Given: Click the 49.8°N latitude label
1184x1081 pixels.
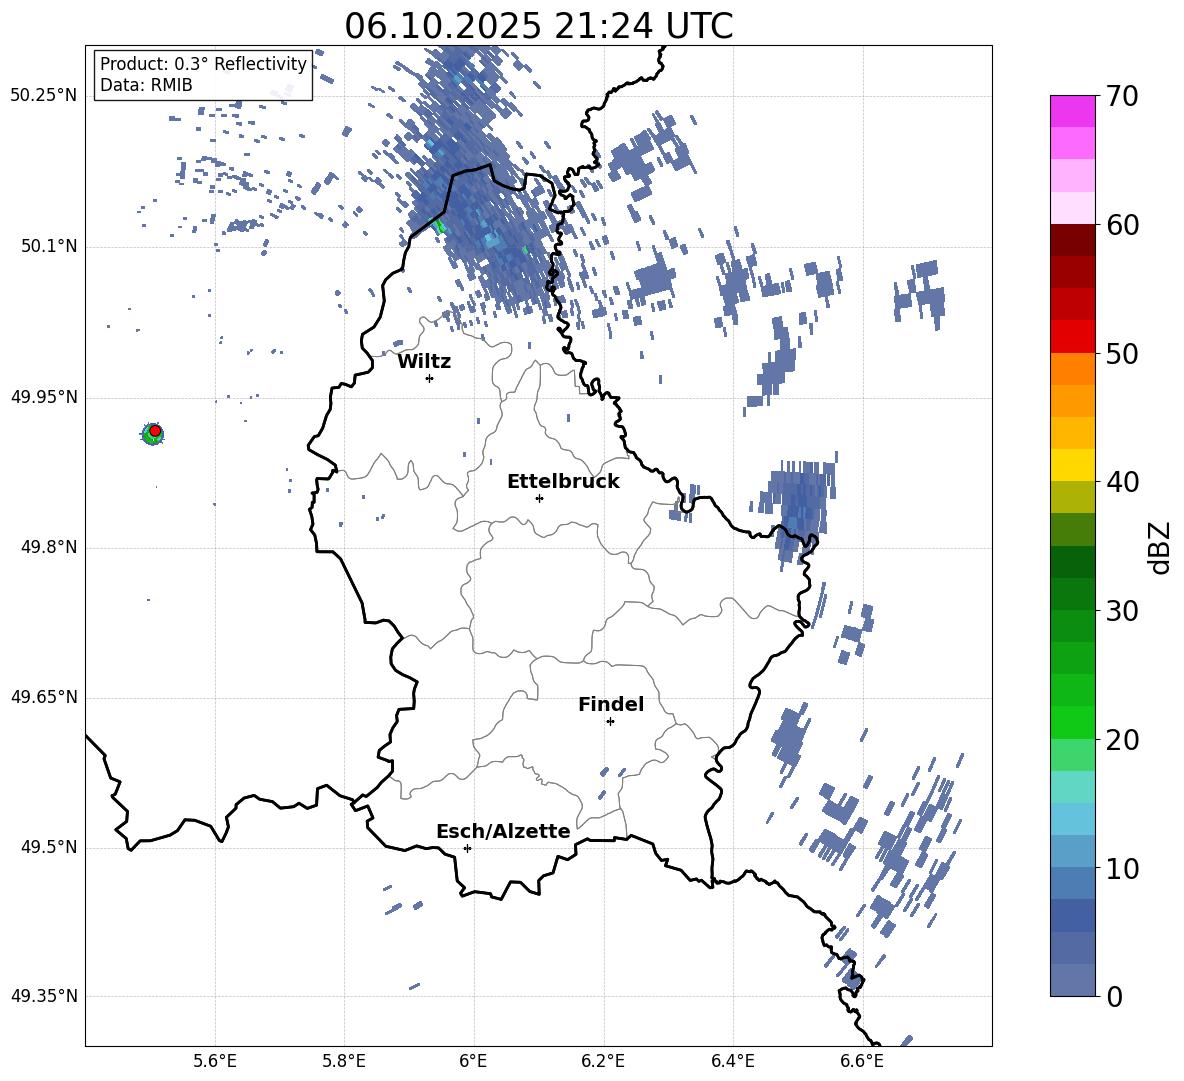Looking at the screenshot, I should click(49, 547).
